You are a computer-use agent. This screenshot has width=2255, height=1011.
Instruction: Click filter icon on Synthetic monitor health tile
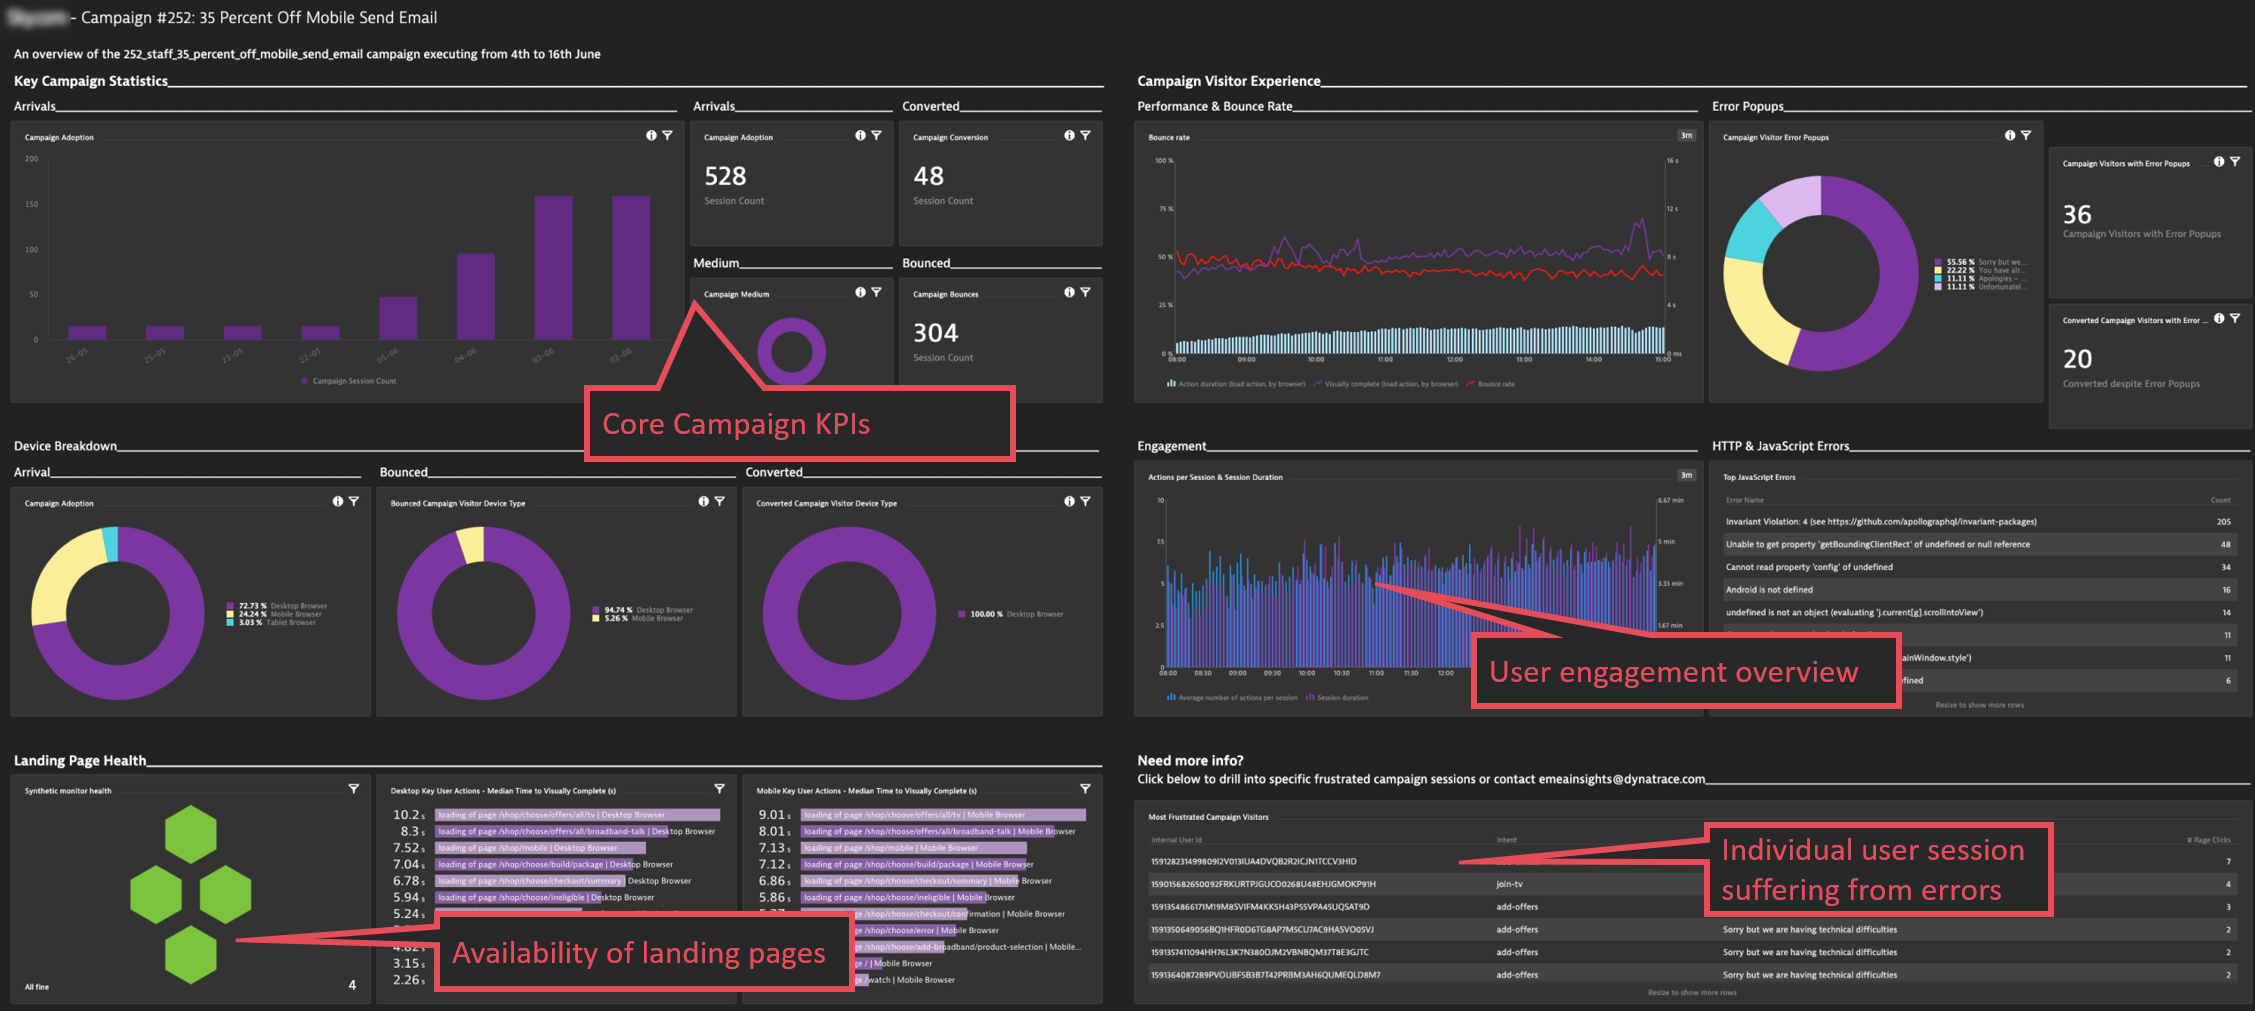353,789
